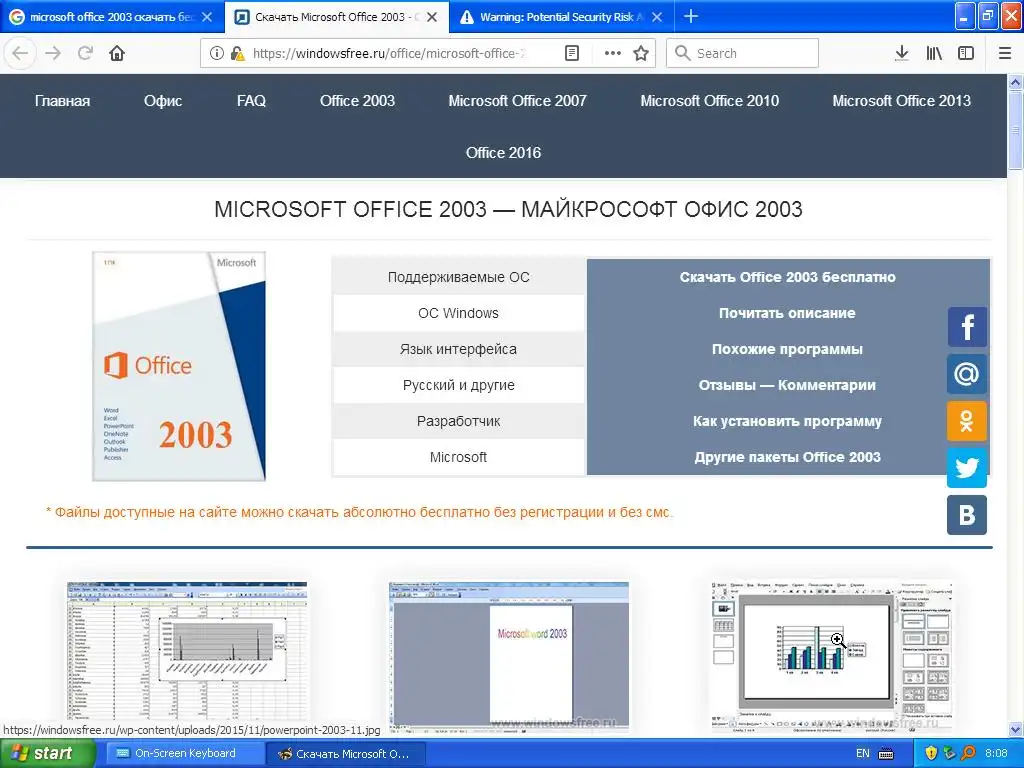The image size is (1024, 768).
Task: Click the magnifier tray icon
Action: 968,753
